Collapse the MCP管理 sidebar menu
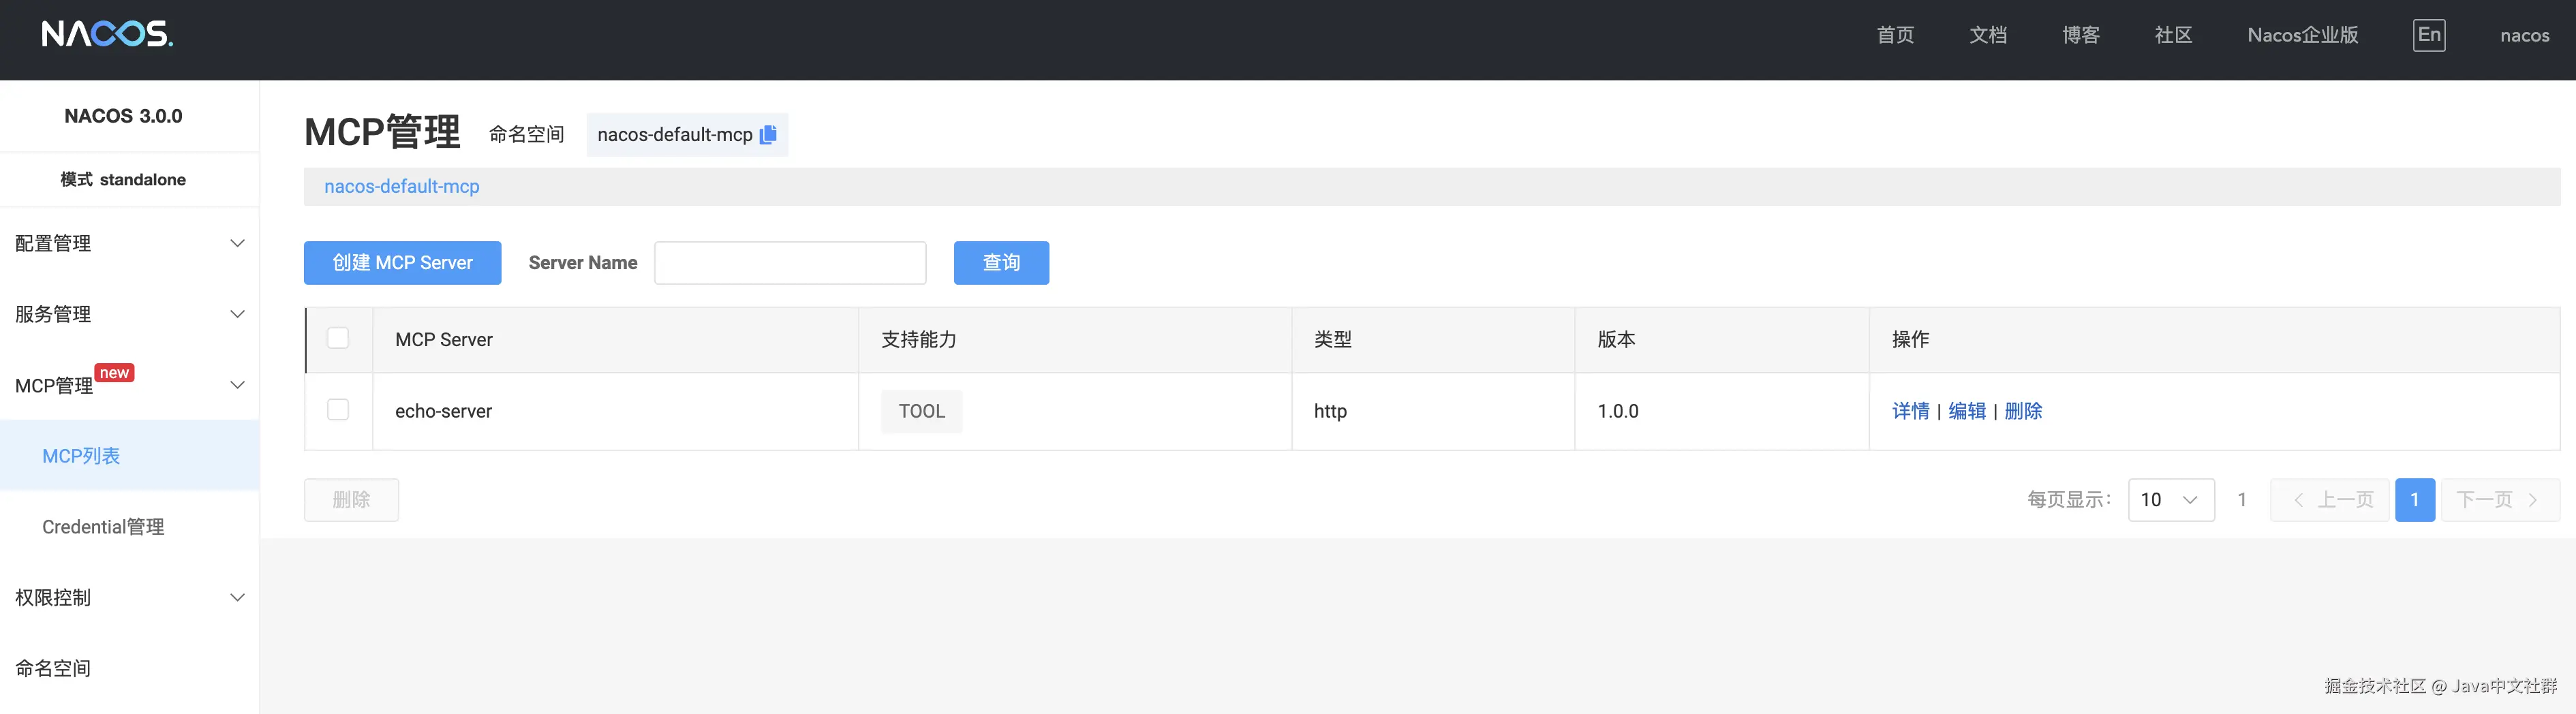The image size is (2576, 714). (129, 385)
